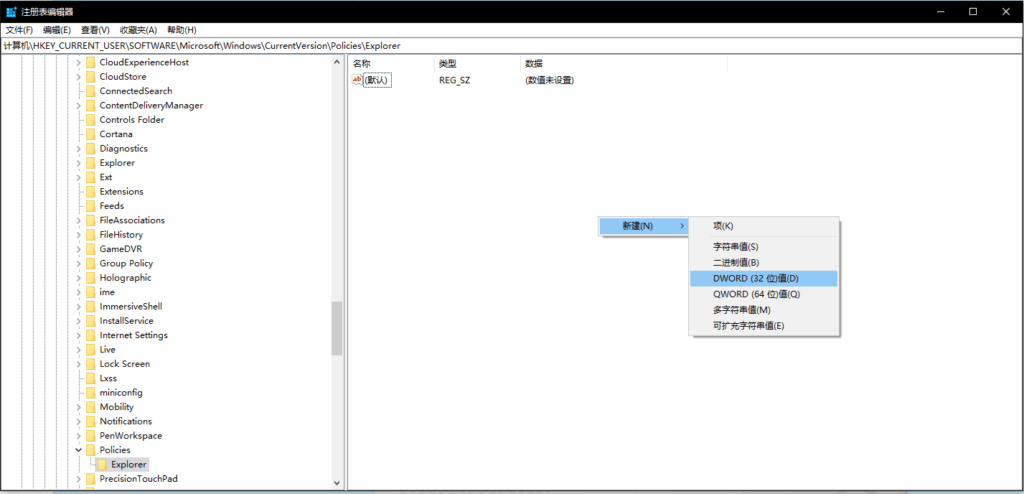Open the 收藏夹(A) menu

(135, 30)
